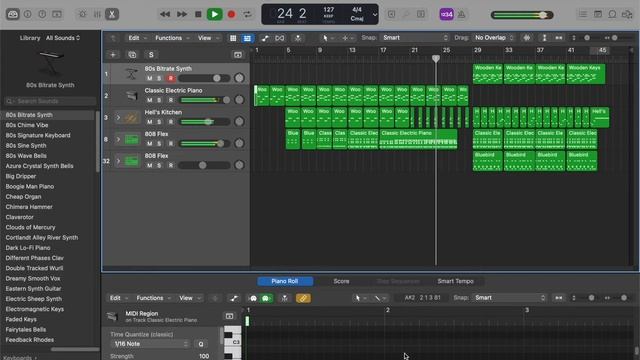The height and width of the screenshot is (360, 640).
Task: Click pan knob of 80s Bitrate Synth
Action: (239, 78)
